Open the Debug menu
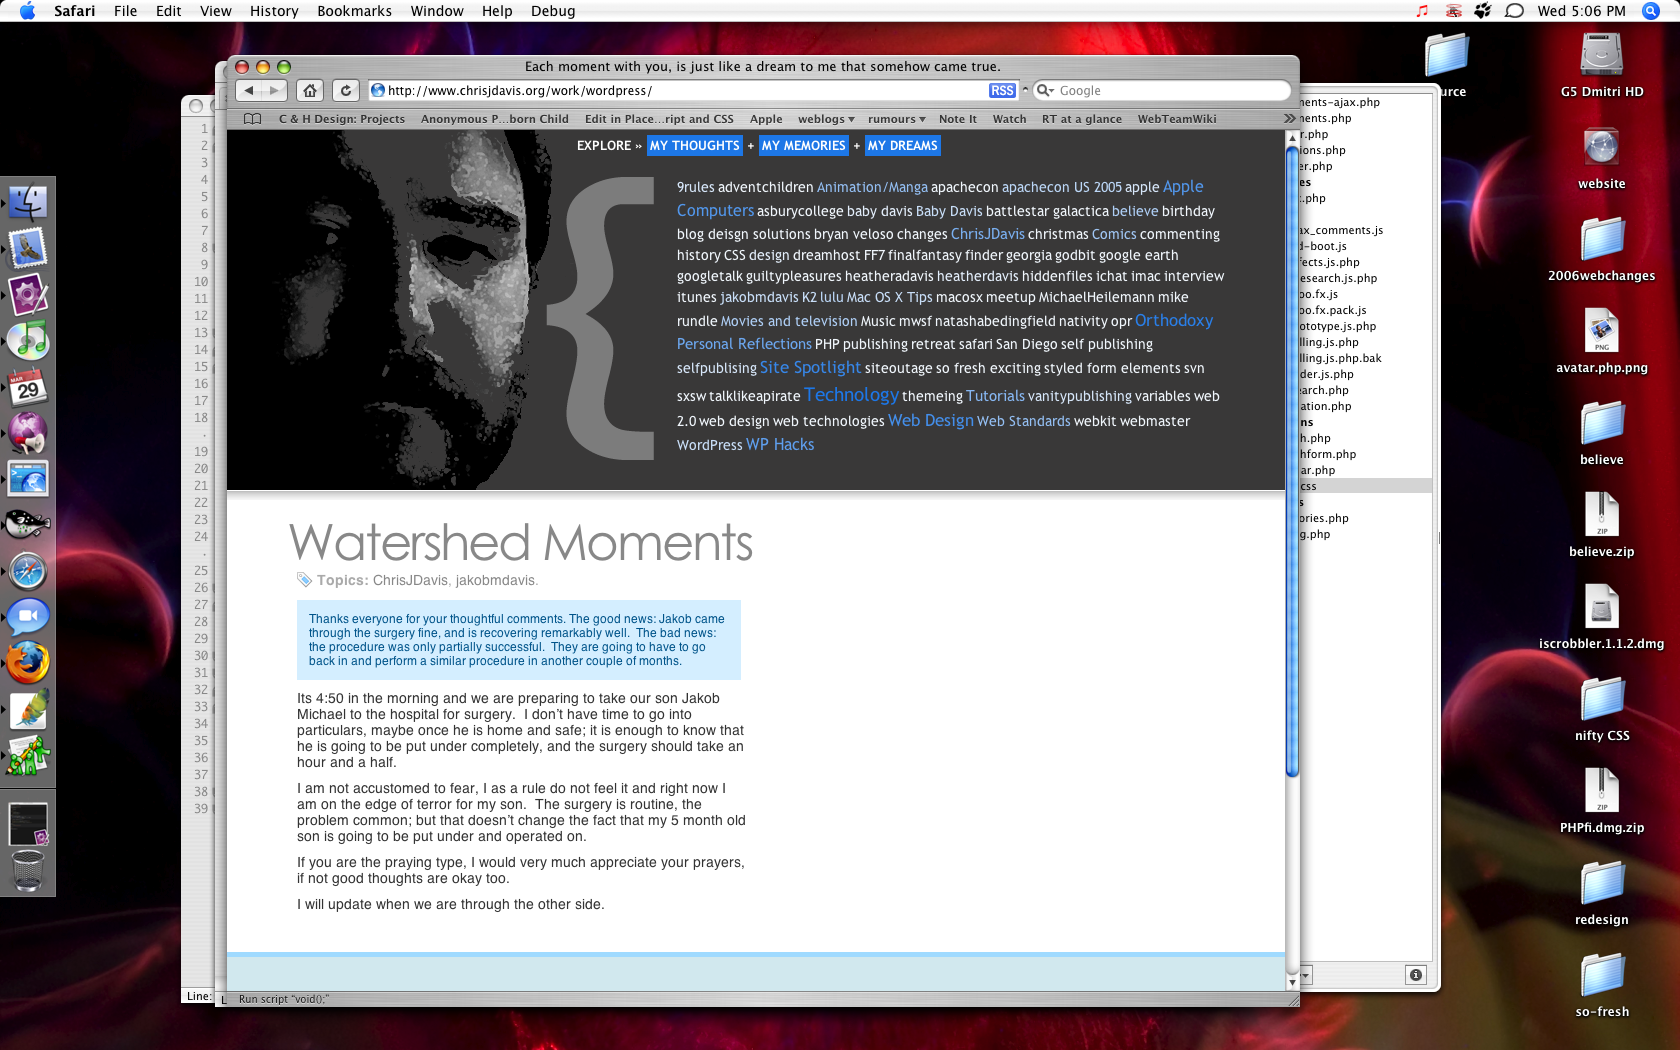This screenshot has width=1680, height=1050. click(553, 11)
